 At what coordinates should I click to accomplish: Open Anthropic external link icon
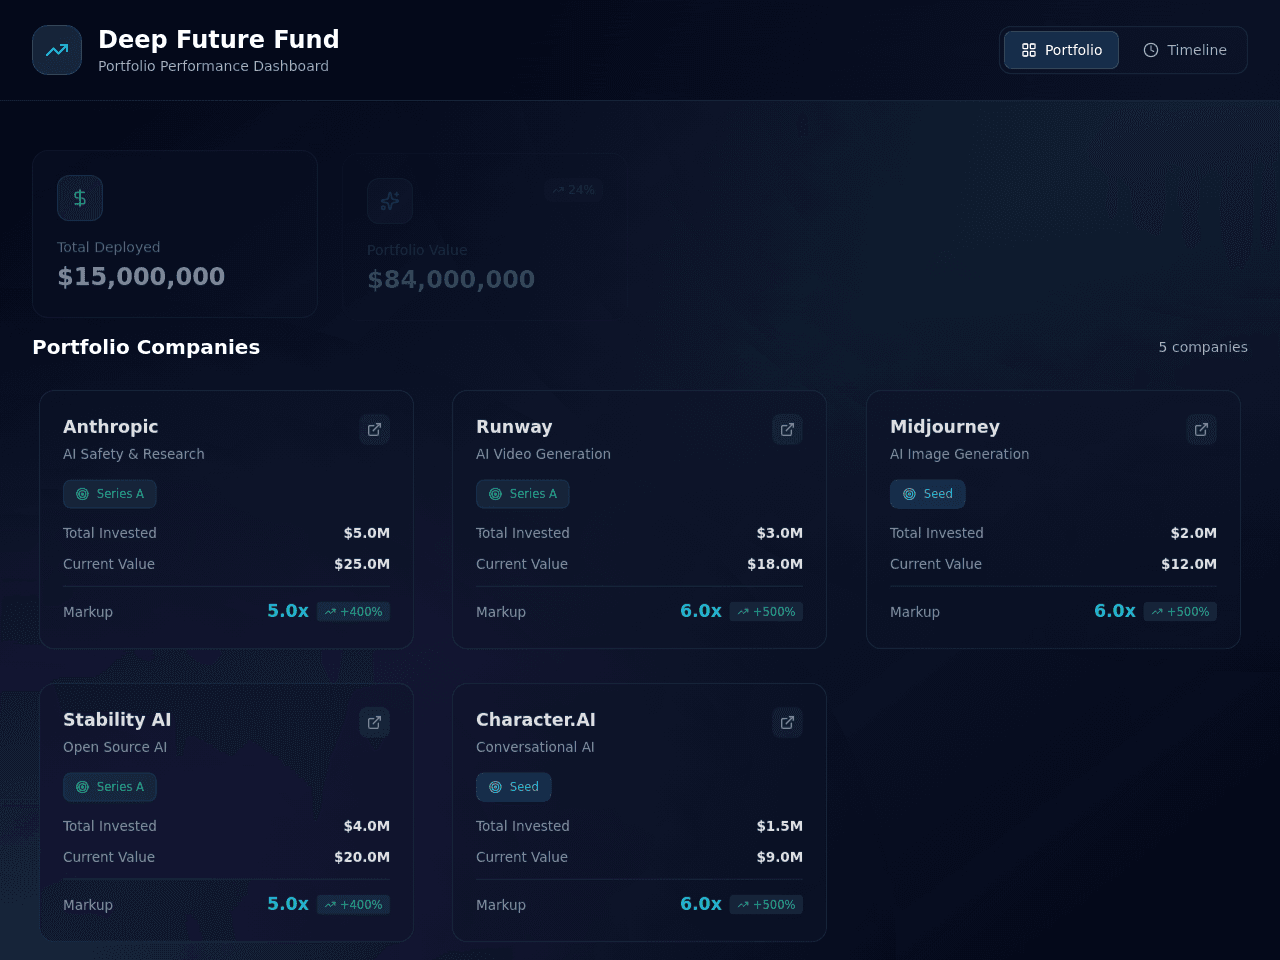tap(375, 429)
